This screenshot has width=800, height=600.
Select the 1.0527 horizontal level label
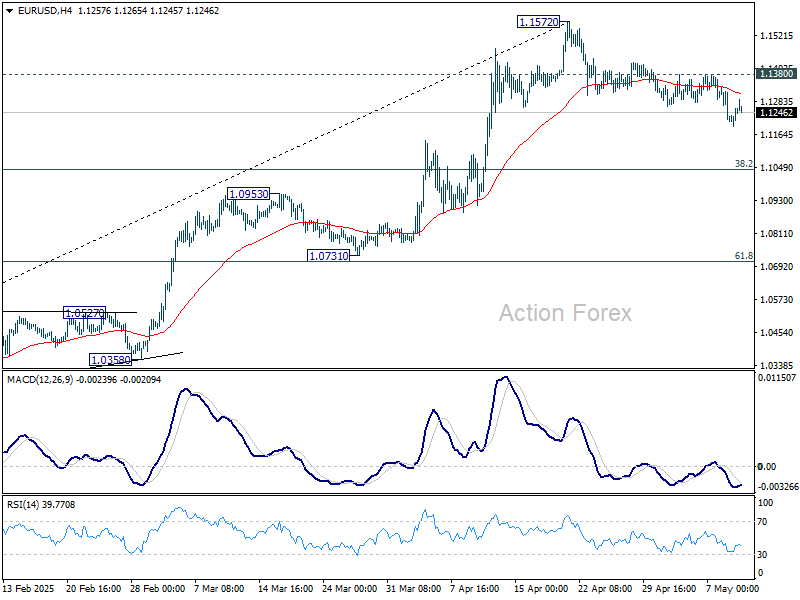pyautogui.click(x=83, y=312)
